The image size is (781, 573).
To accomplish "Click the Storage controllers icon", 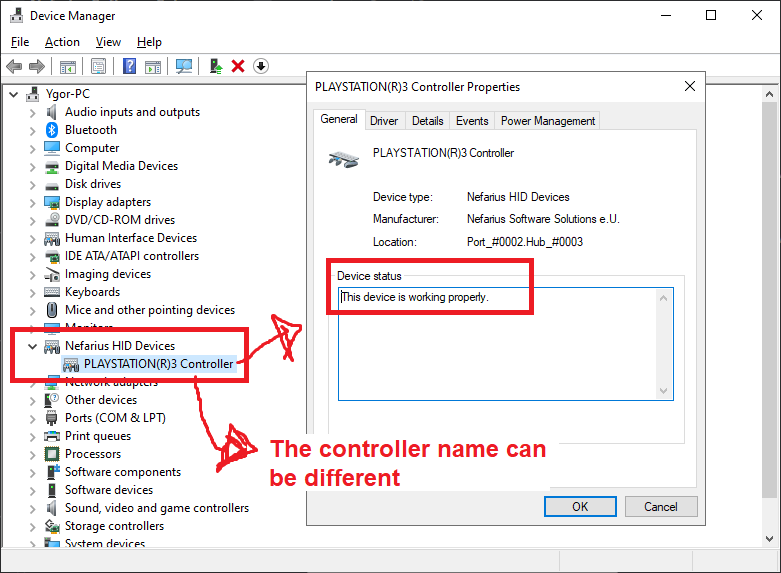I will (52, 526).
